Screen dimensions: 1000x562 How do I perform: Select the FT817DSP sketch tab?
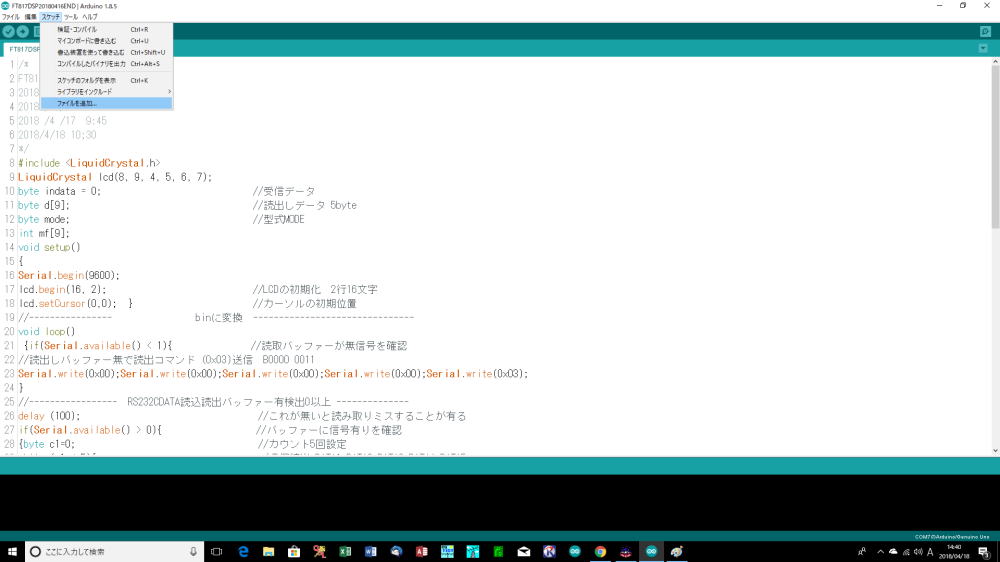click(x=22, y=49)
